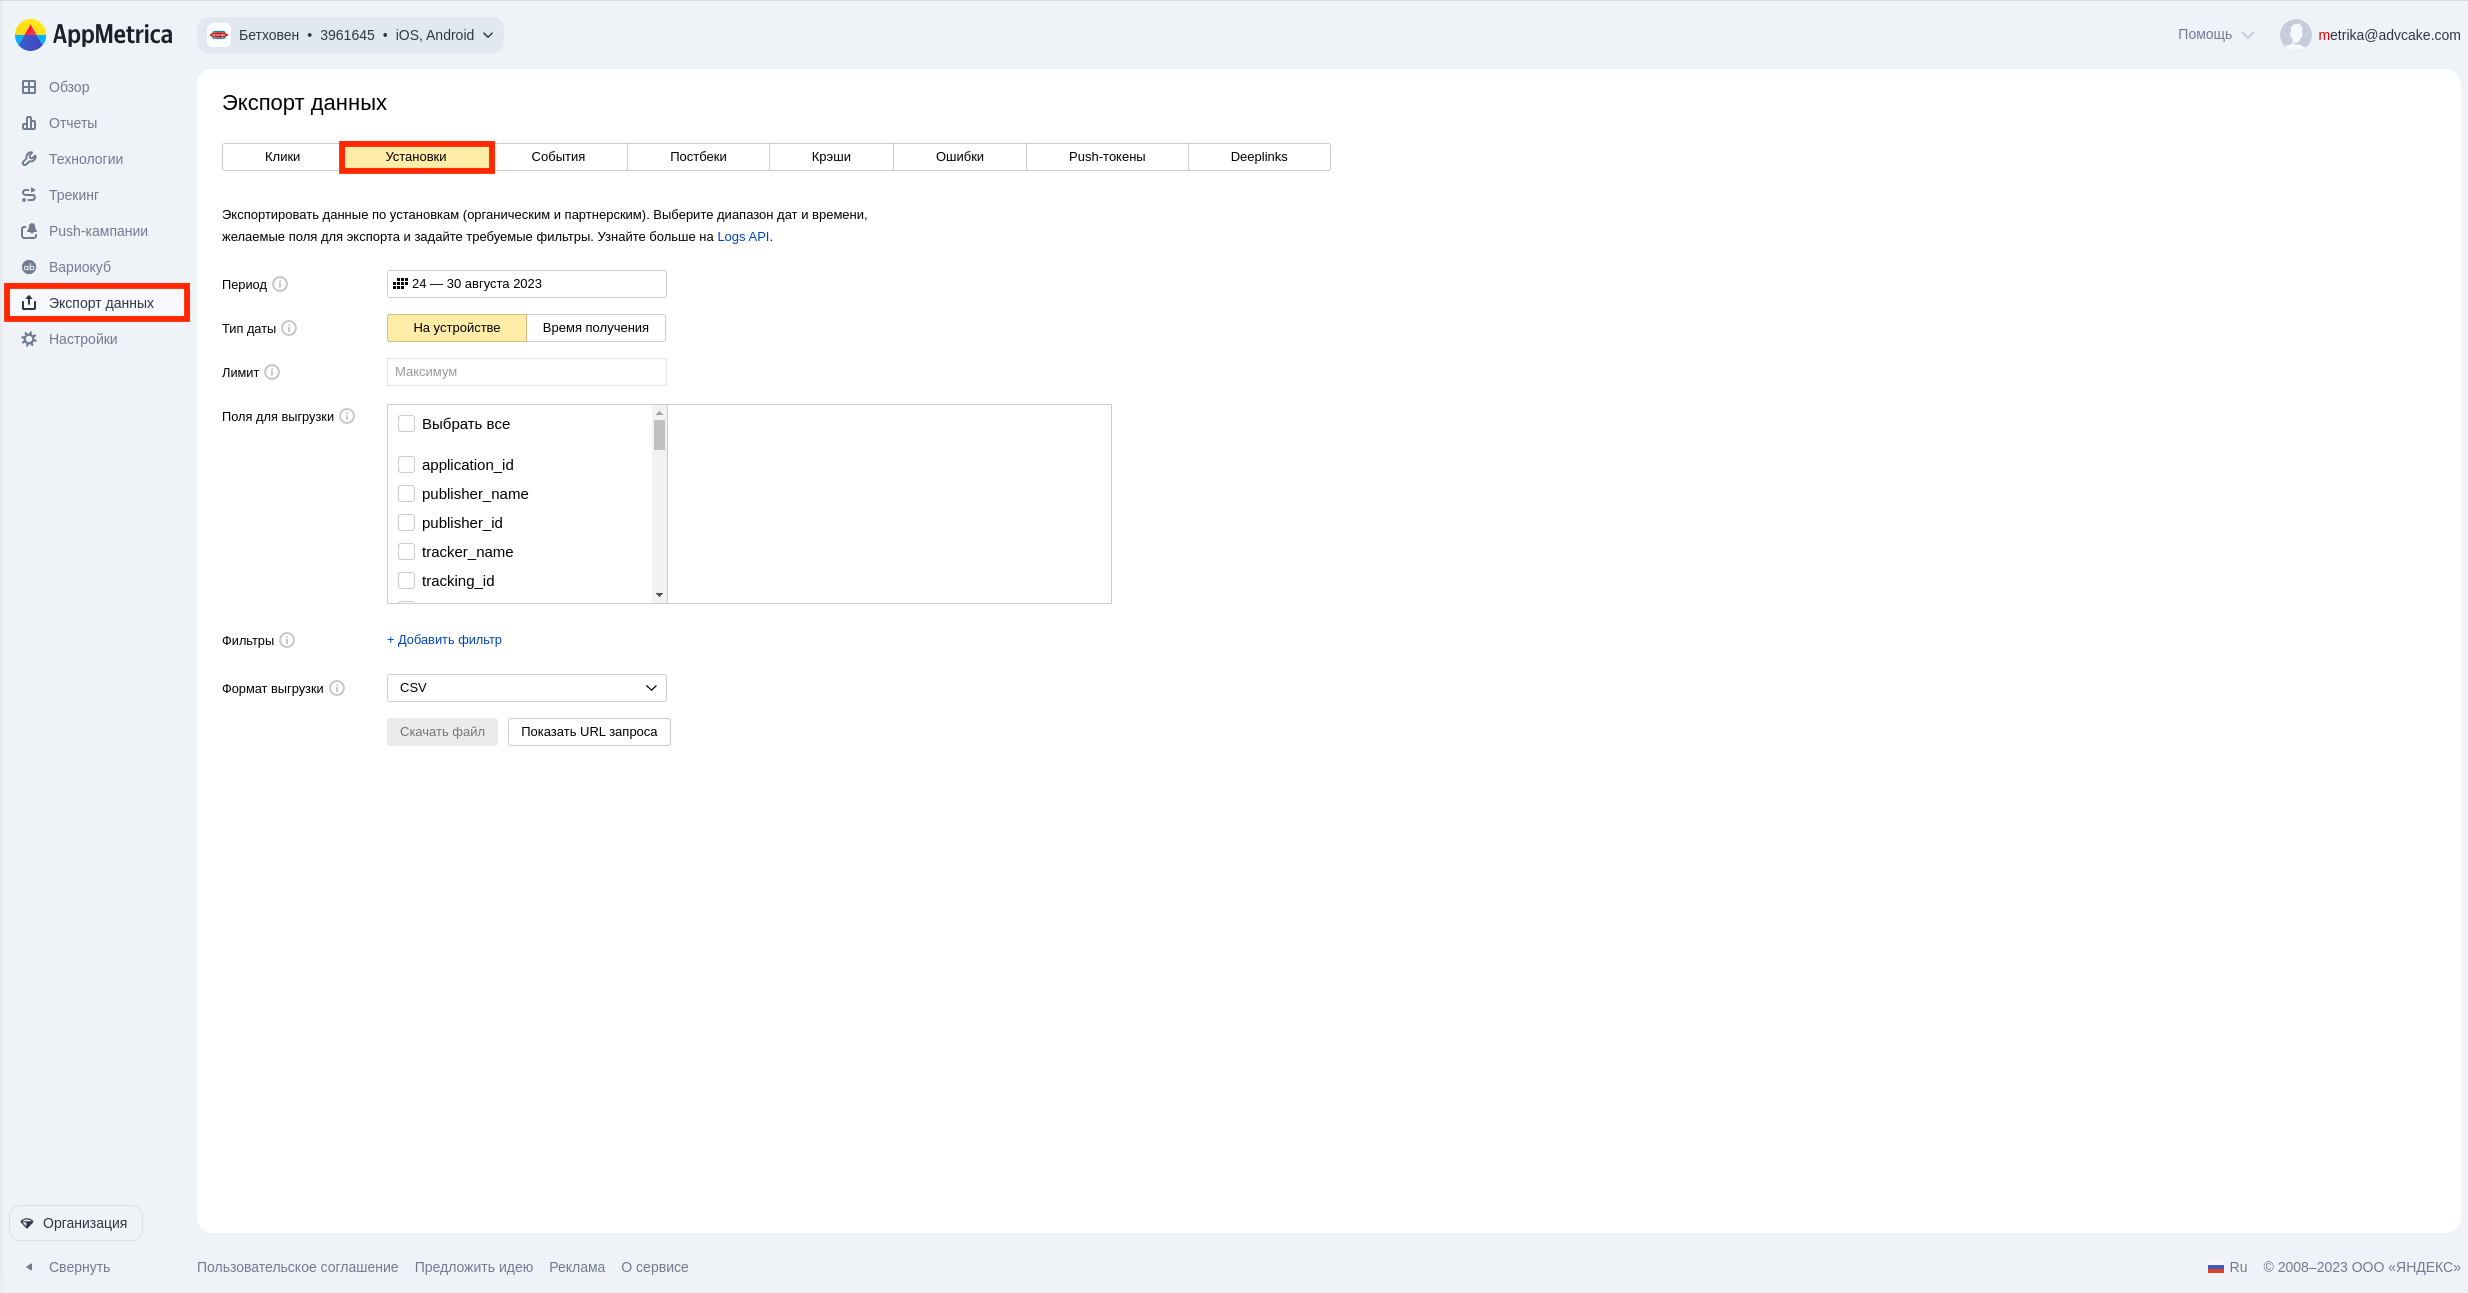Check the tracking_id field
Image resolution: width=2468 pixels, height=1293 pixels.
point(406,581)
